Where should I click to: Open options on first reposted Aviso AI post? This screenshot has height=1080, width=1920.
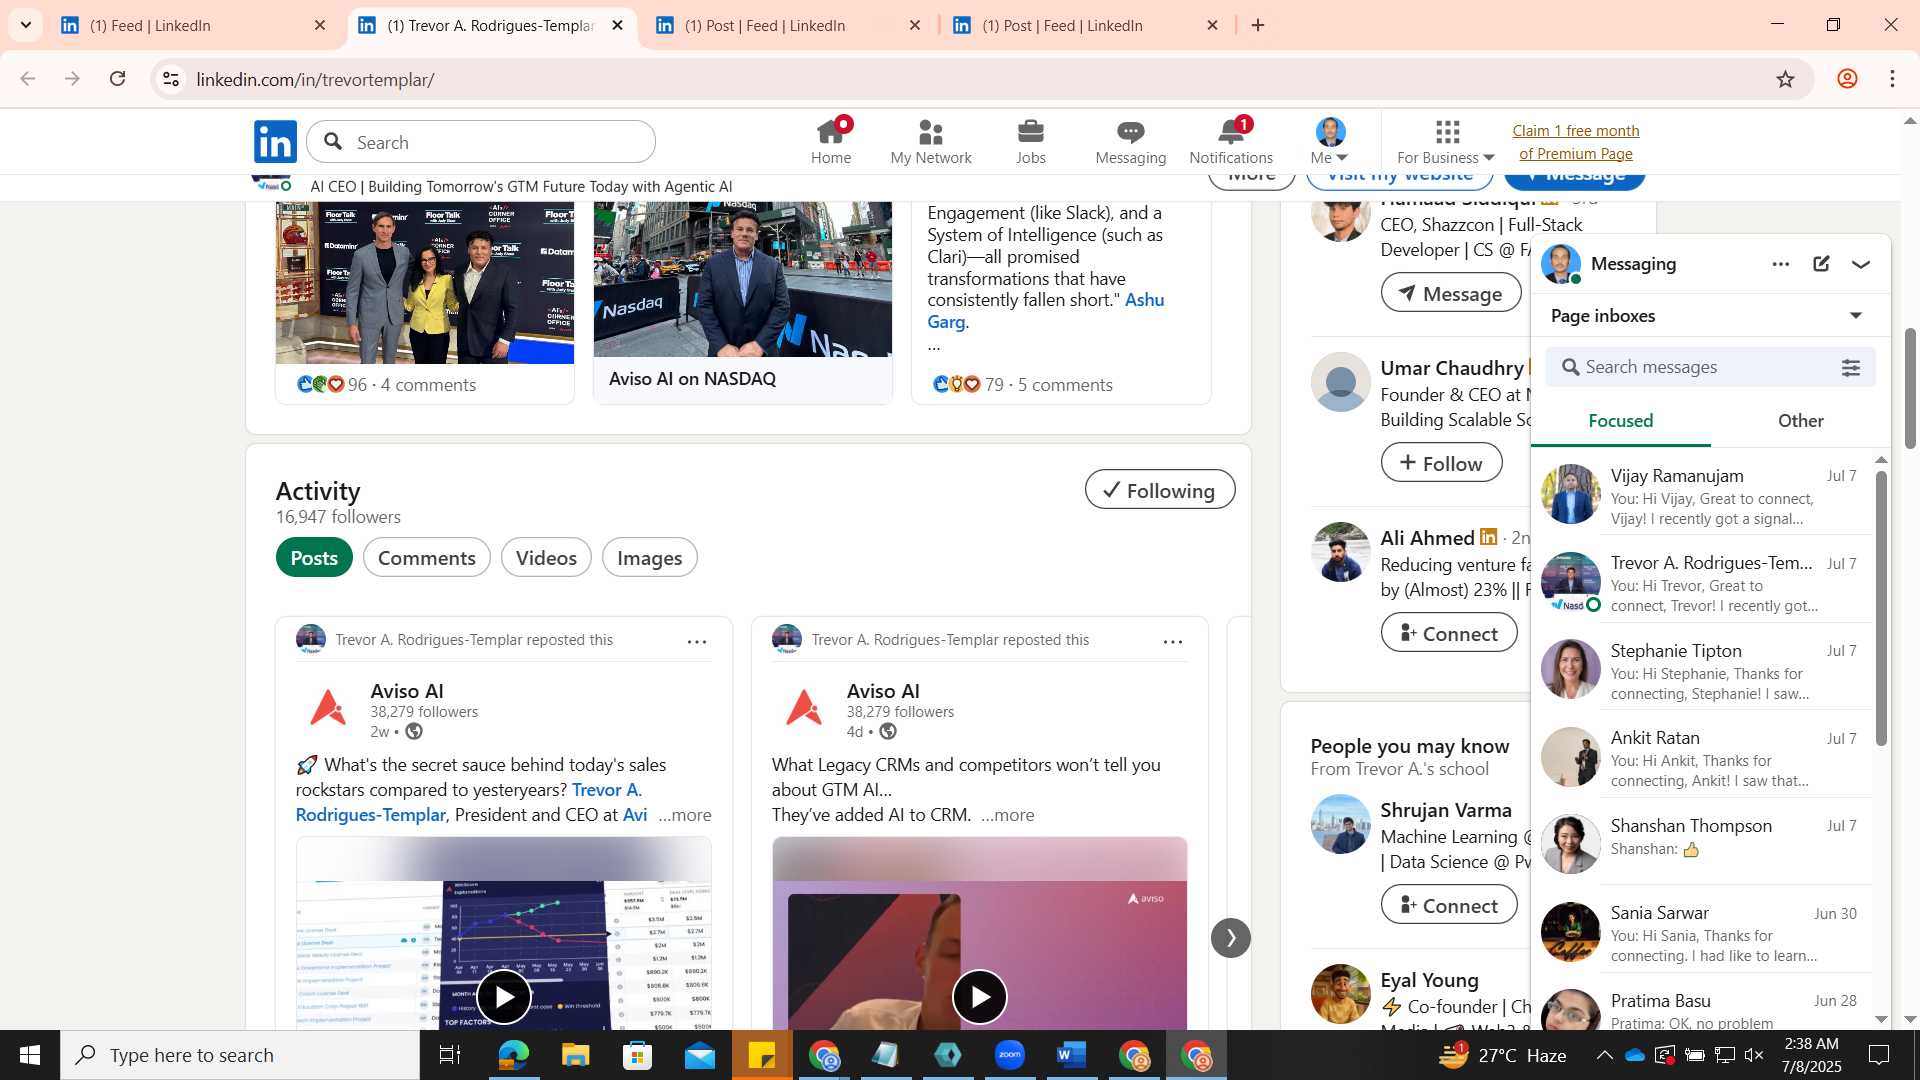point(697,641)
